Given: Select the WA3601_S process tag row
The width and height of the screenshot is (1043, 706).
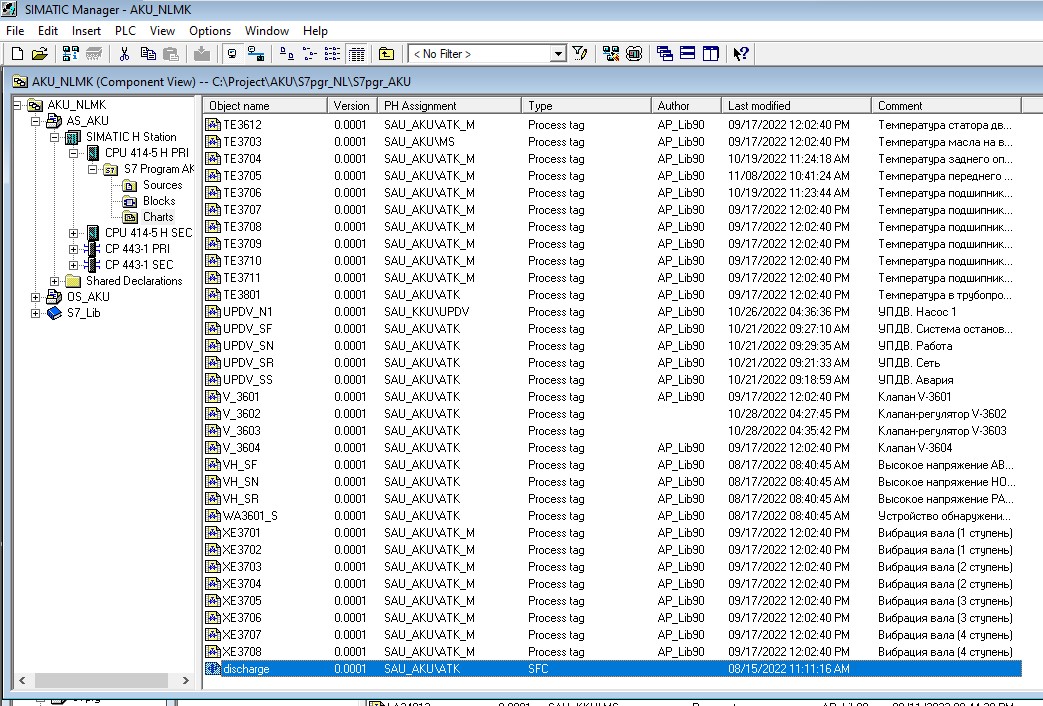Looking at the screenshot, I should tap(612, 516).
